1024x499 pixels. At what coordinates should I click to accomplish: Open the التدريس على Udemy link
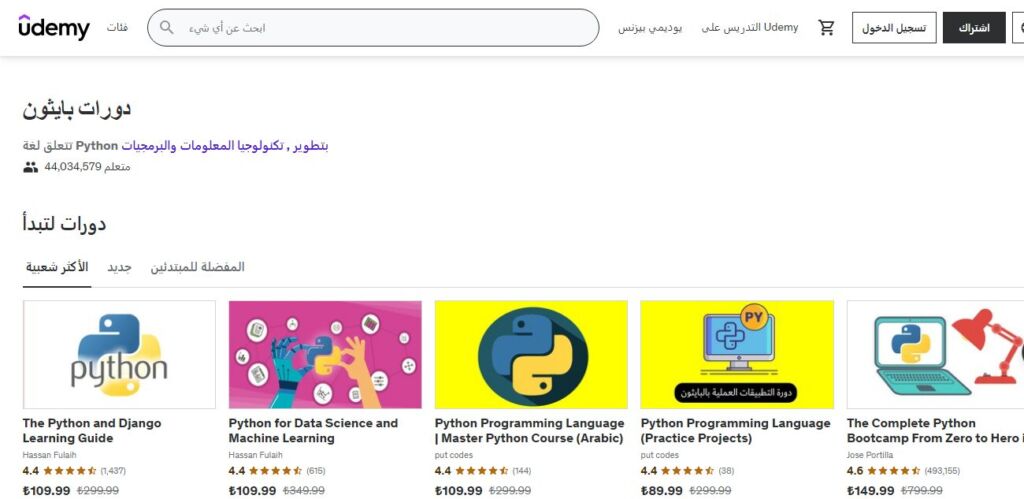[749, 28]
